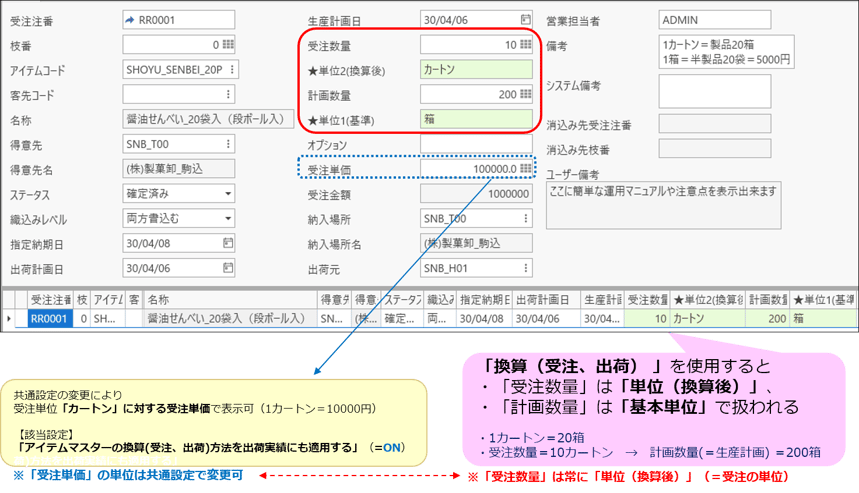Open lookup dots for アイテムコード field
Image resolution: width=859 pixels, height=493 pixels.
(232, 70)
